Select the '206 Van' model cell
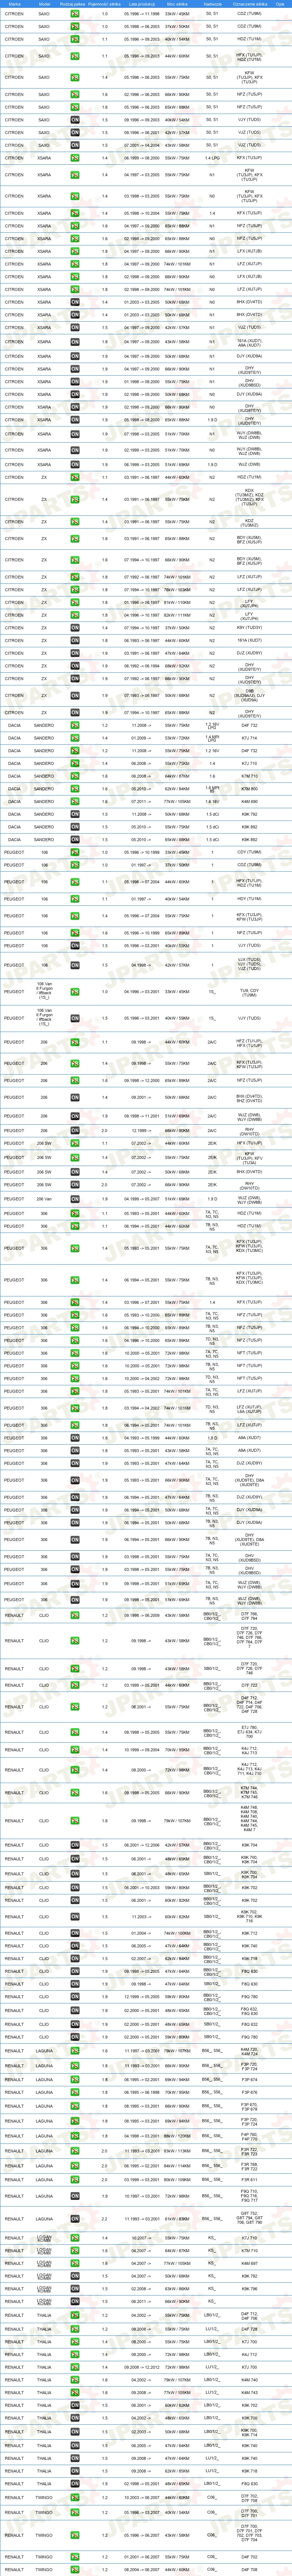The image size is (292, 2576). pyautogui.click(x=44, y=1198)
